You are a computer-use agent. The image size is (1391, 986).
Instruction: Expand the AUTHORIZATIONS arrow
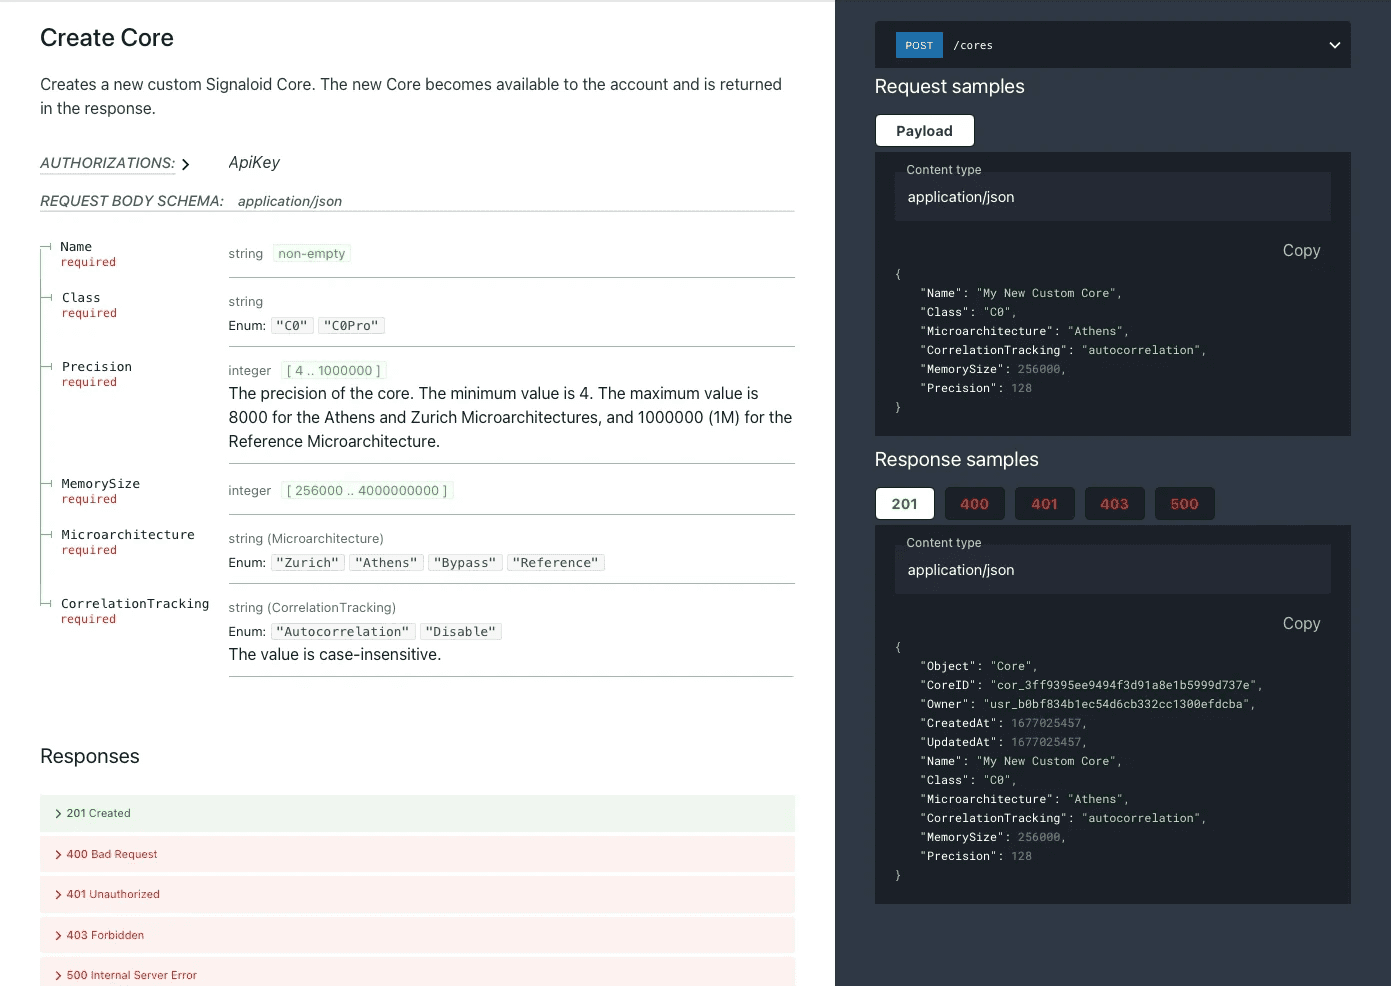pyautogui.click(x=185, y=164)
